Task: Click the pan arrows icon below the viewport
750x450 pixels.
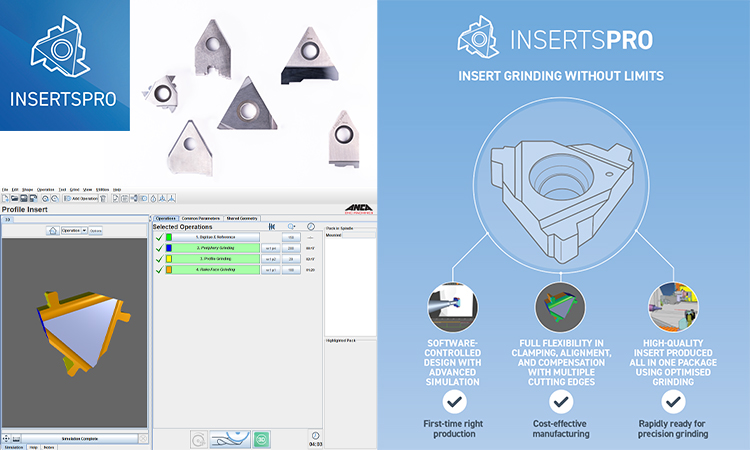Action: 7,438
